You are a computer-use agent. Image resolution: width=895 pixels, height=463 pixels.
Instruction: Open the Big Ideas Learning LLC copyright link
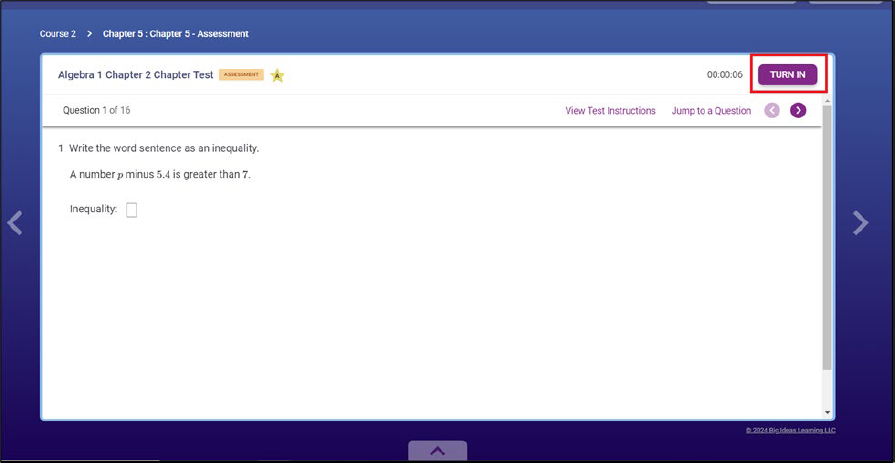click(790, 430)
